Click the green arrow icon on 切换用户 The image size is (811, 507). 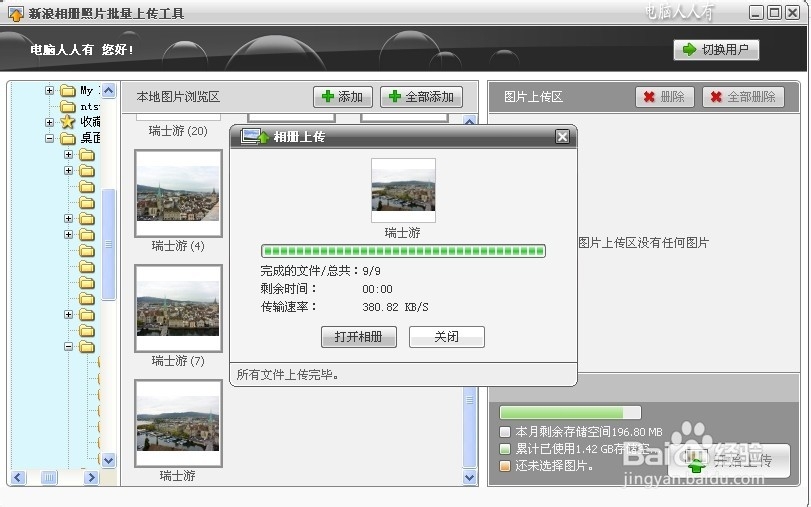point(689,50)
